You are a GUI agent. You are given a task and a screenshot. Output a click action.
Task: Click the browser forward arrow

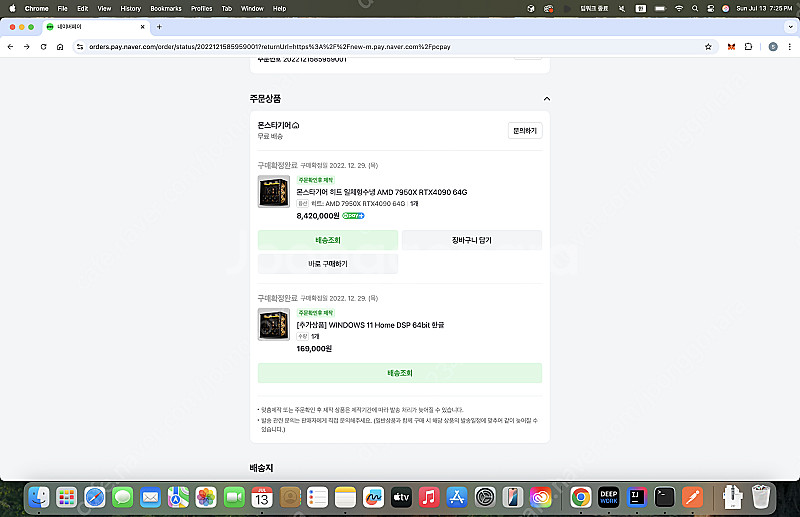(27, 46)
